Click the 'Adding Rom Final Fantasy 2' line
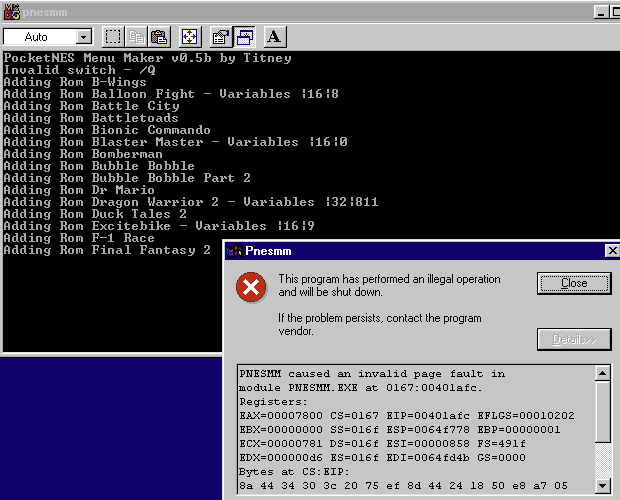Screen dimensions: 620x500 107,250
